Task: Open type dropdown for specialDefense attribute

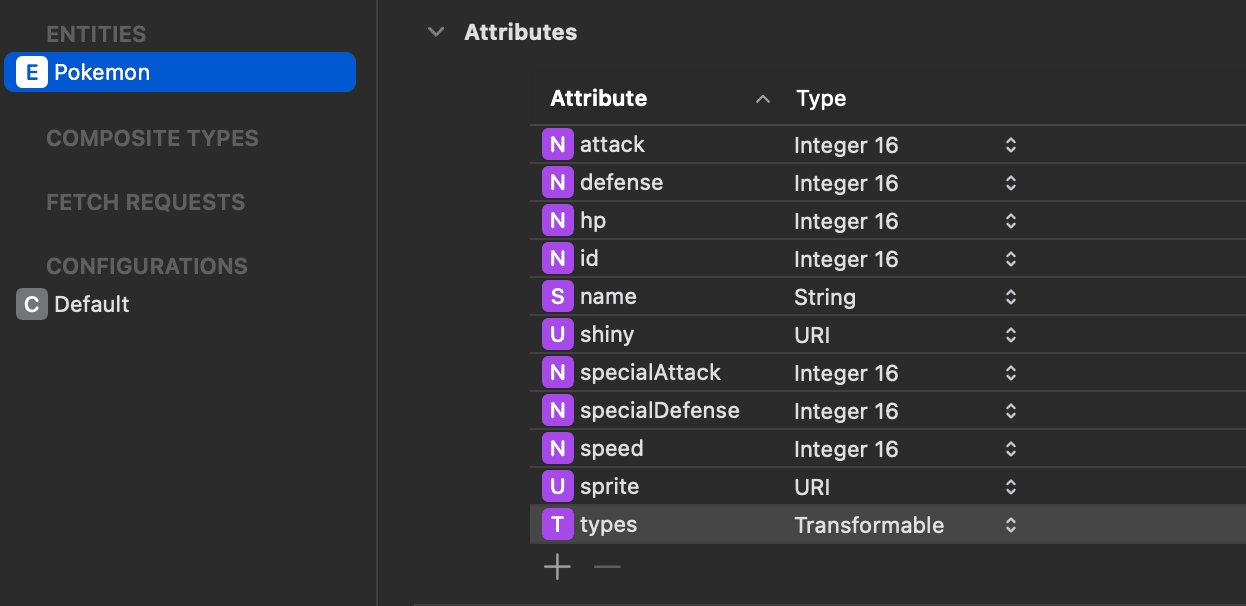Action: point(1011,411)
